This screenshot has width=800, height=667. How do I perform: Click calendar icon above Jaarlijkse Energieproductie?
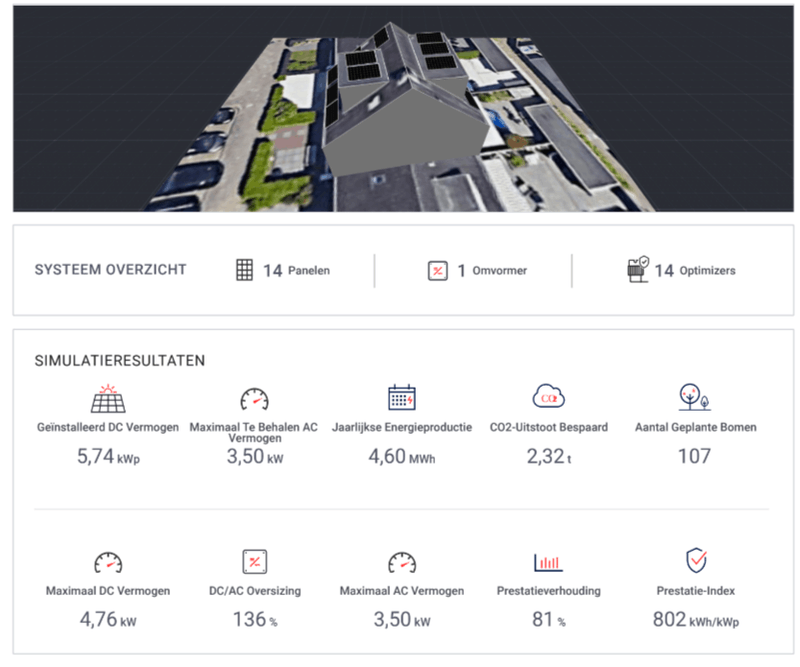[402, 398]
